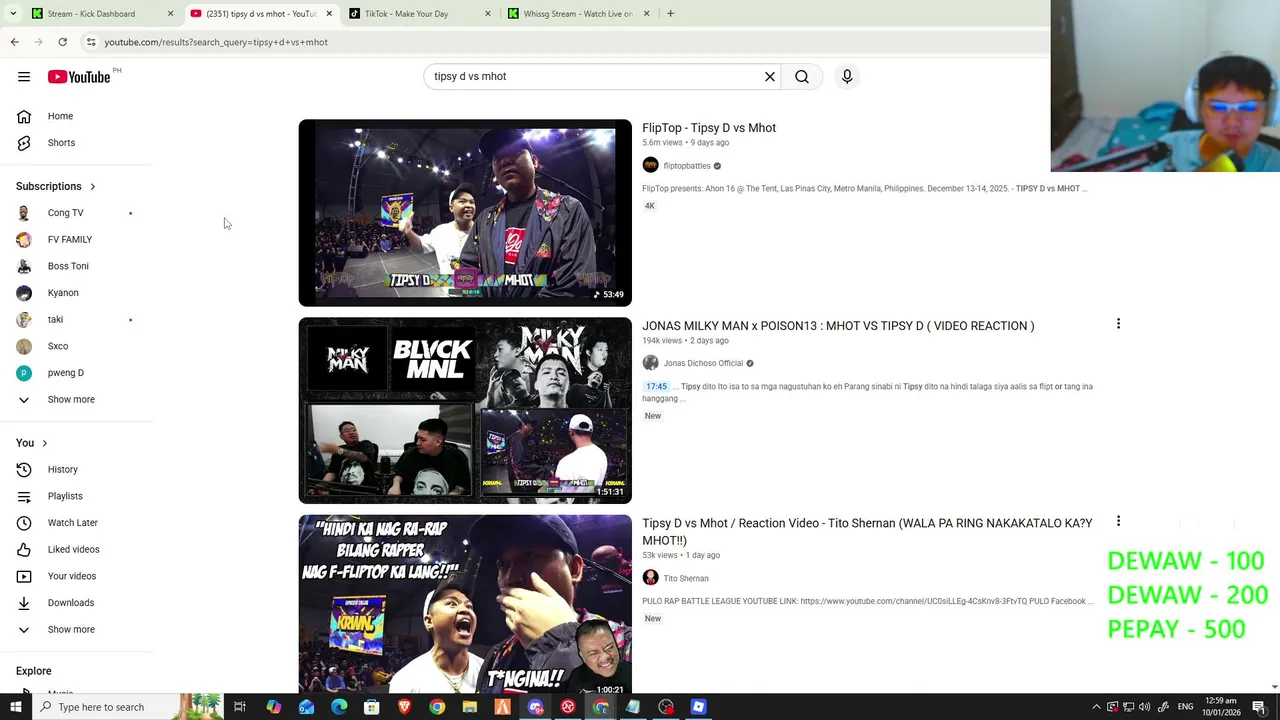The height and width of the screenshot is (720, 1280).
Task: Launch Brave browser from the taskbar
Action: pos(404,707)
